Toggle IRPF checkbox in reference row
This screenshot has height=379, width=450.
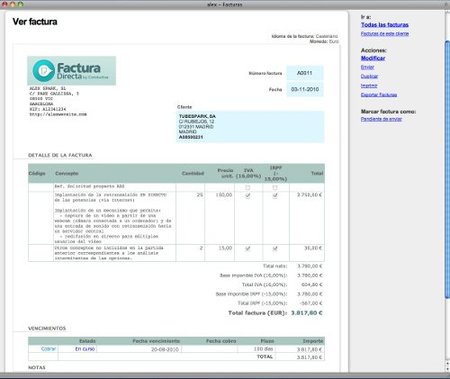point(275,188)
